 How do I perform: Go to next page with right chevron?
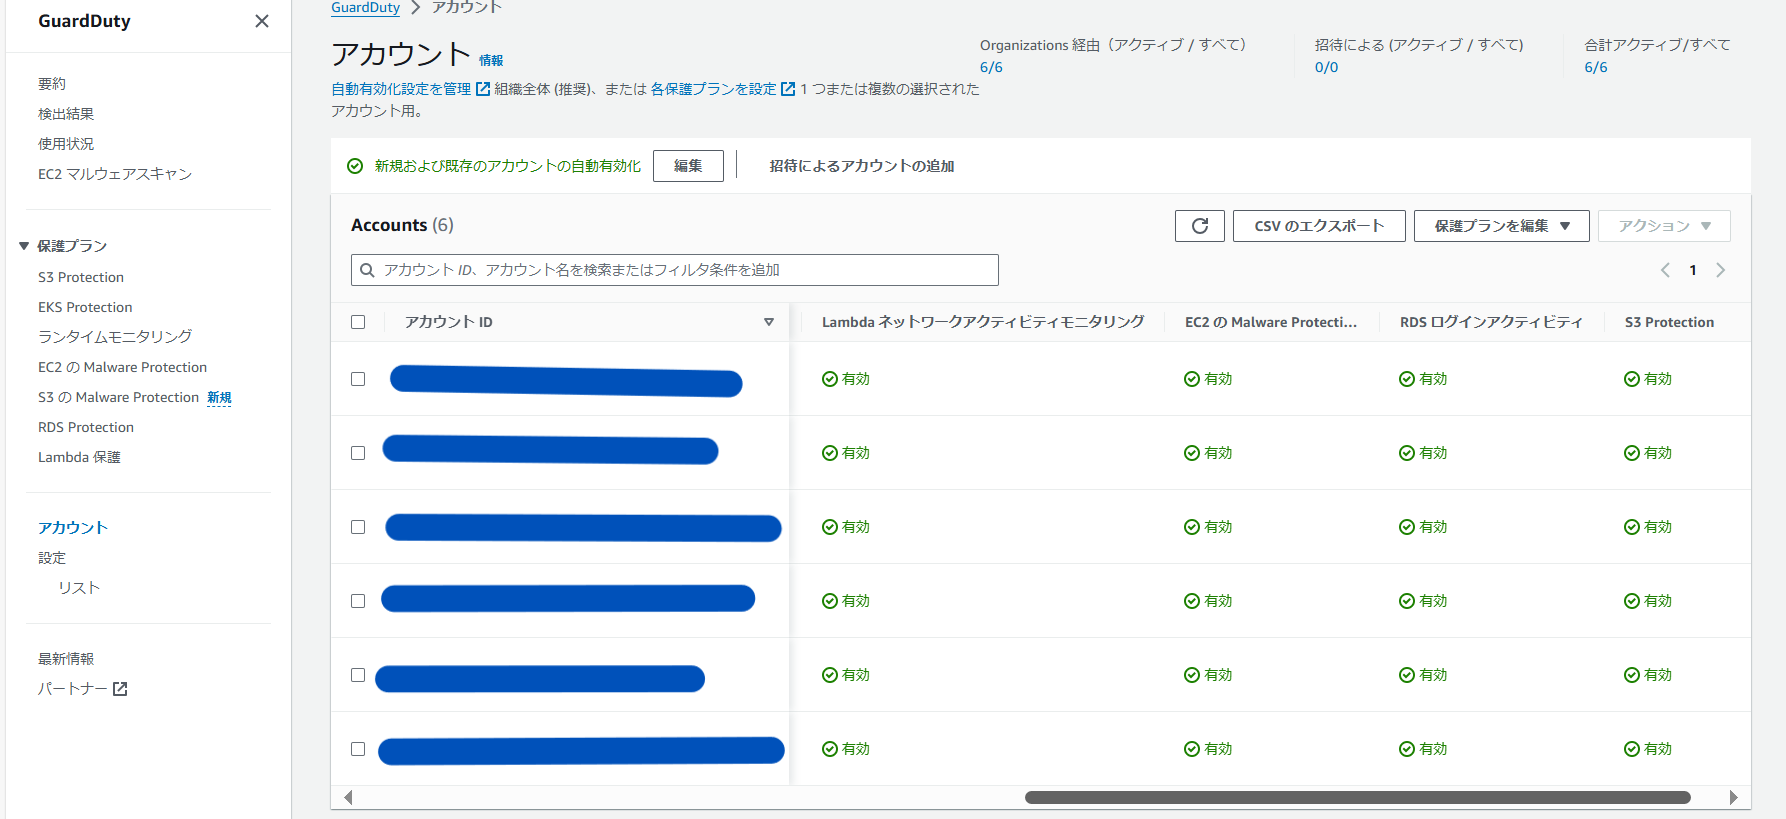[1721, 270]
